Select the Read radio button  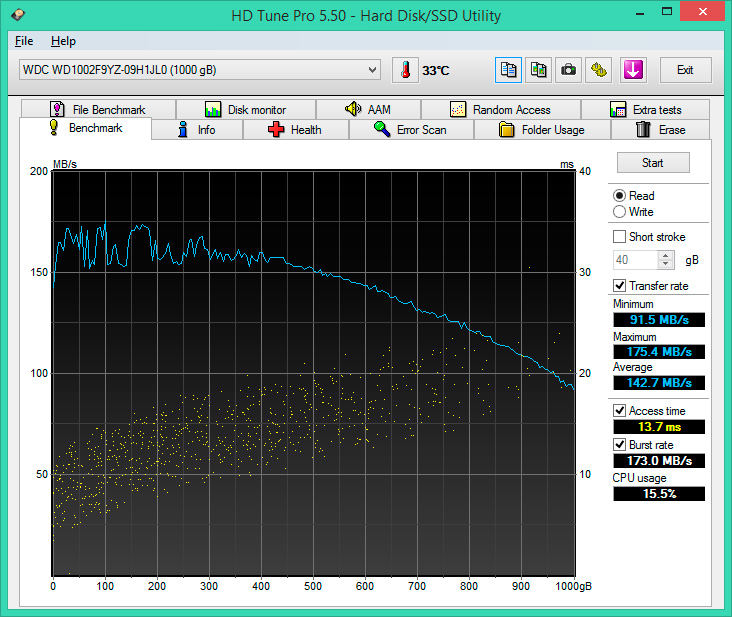(620, 196)
